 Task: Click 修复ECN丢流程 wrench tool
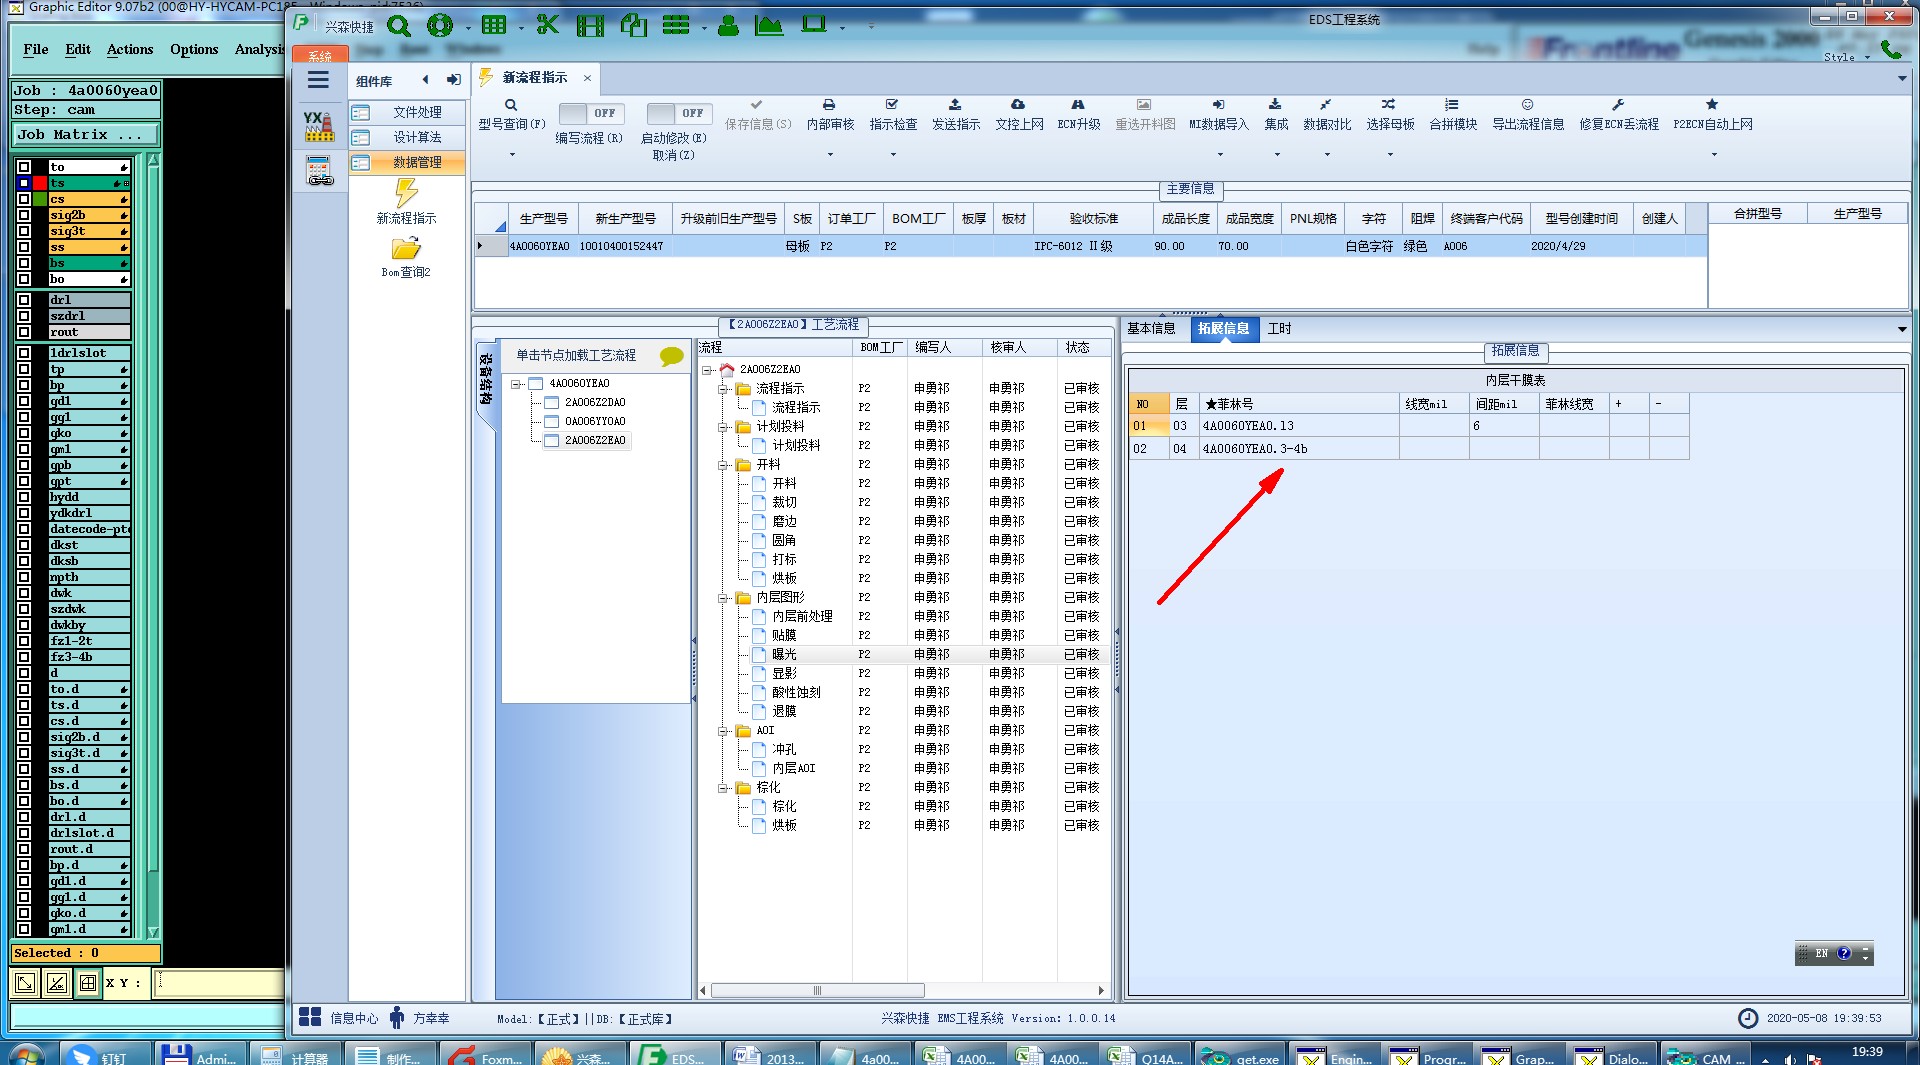(1618, 115)
